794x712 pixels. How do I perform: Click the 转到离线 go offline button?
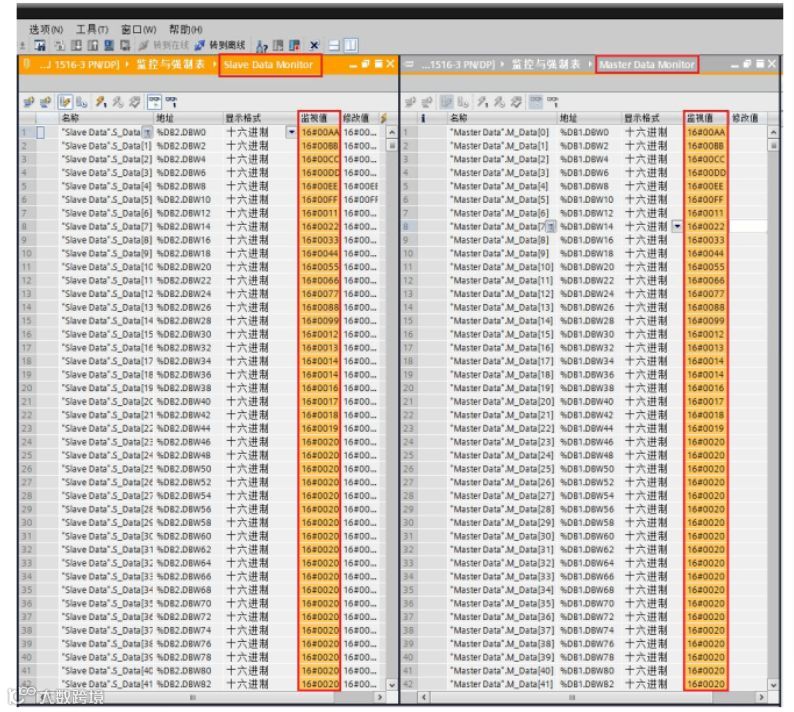tap(220, 46)
